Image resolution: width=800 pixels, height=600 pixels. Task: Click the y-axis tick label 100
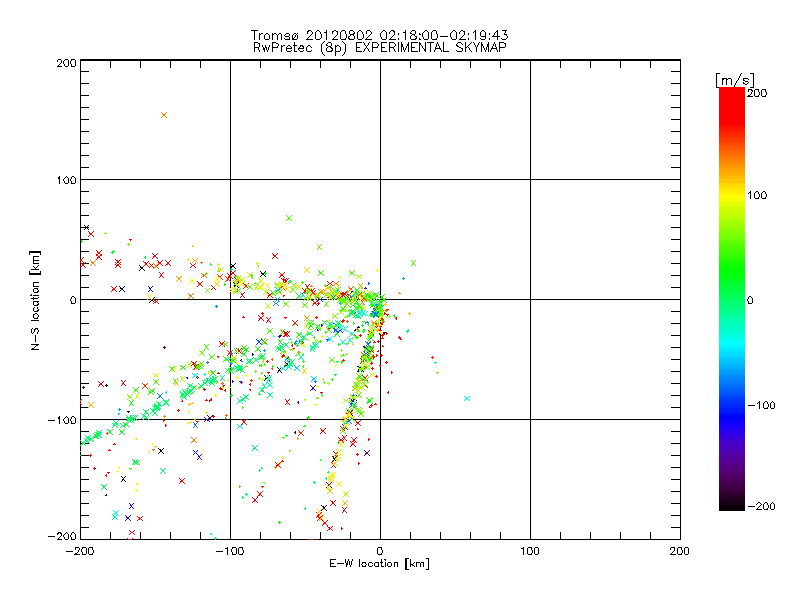click(66, 180)
